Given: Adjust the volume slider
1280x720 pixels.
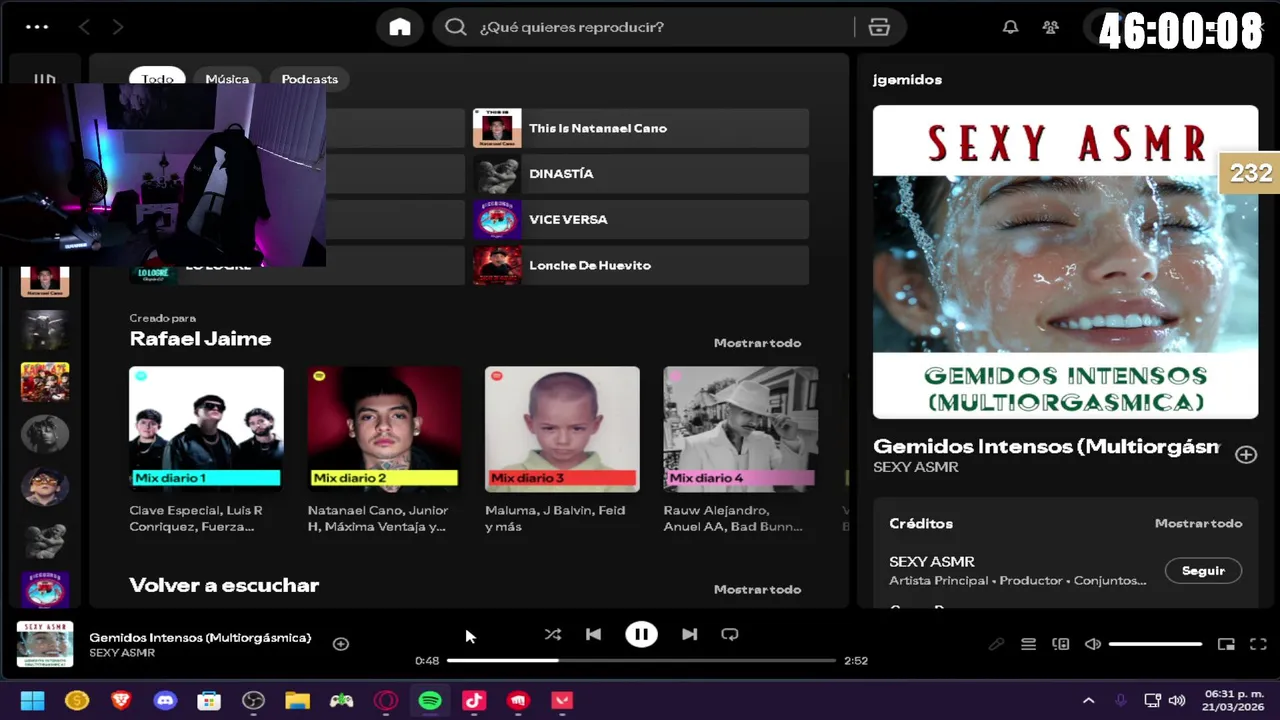Looking at the screenshot, I should [1155, 644].
